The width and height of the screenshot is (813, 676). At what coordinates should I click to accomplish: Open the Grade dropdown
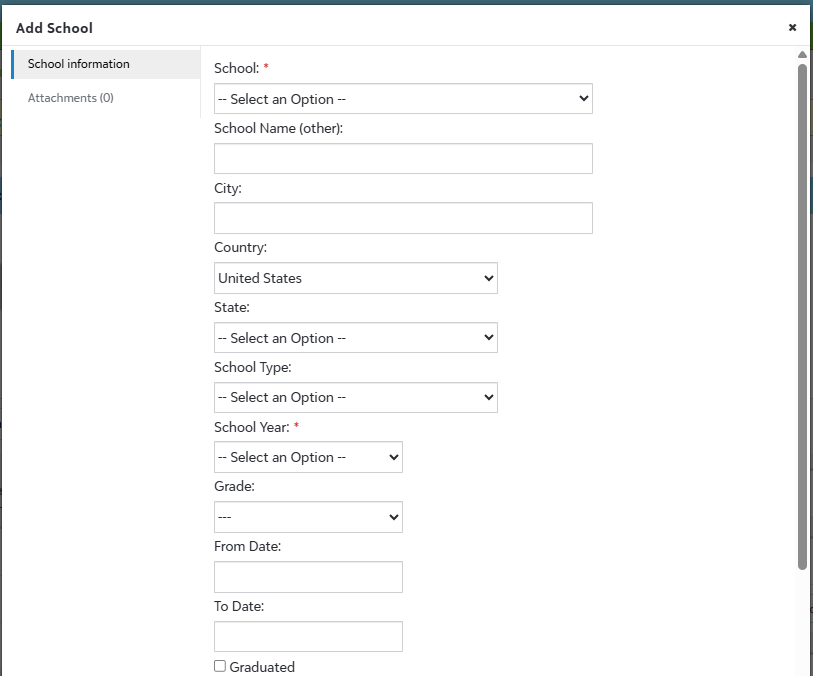tap(308, 517)
